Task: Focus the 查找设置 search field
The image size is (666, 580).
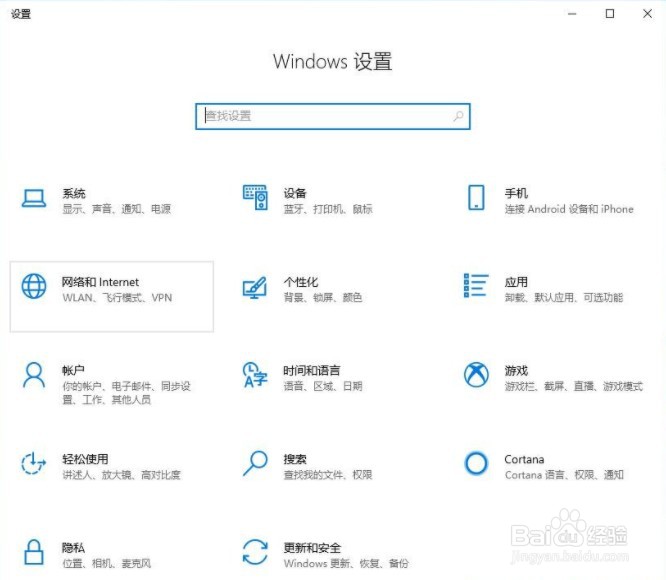Action: [333, 116]
